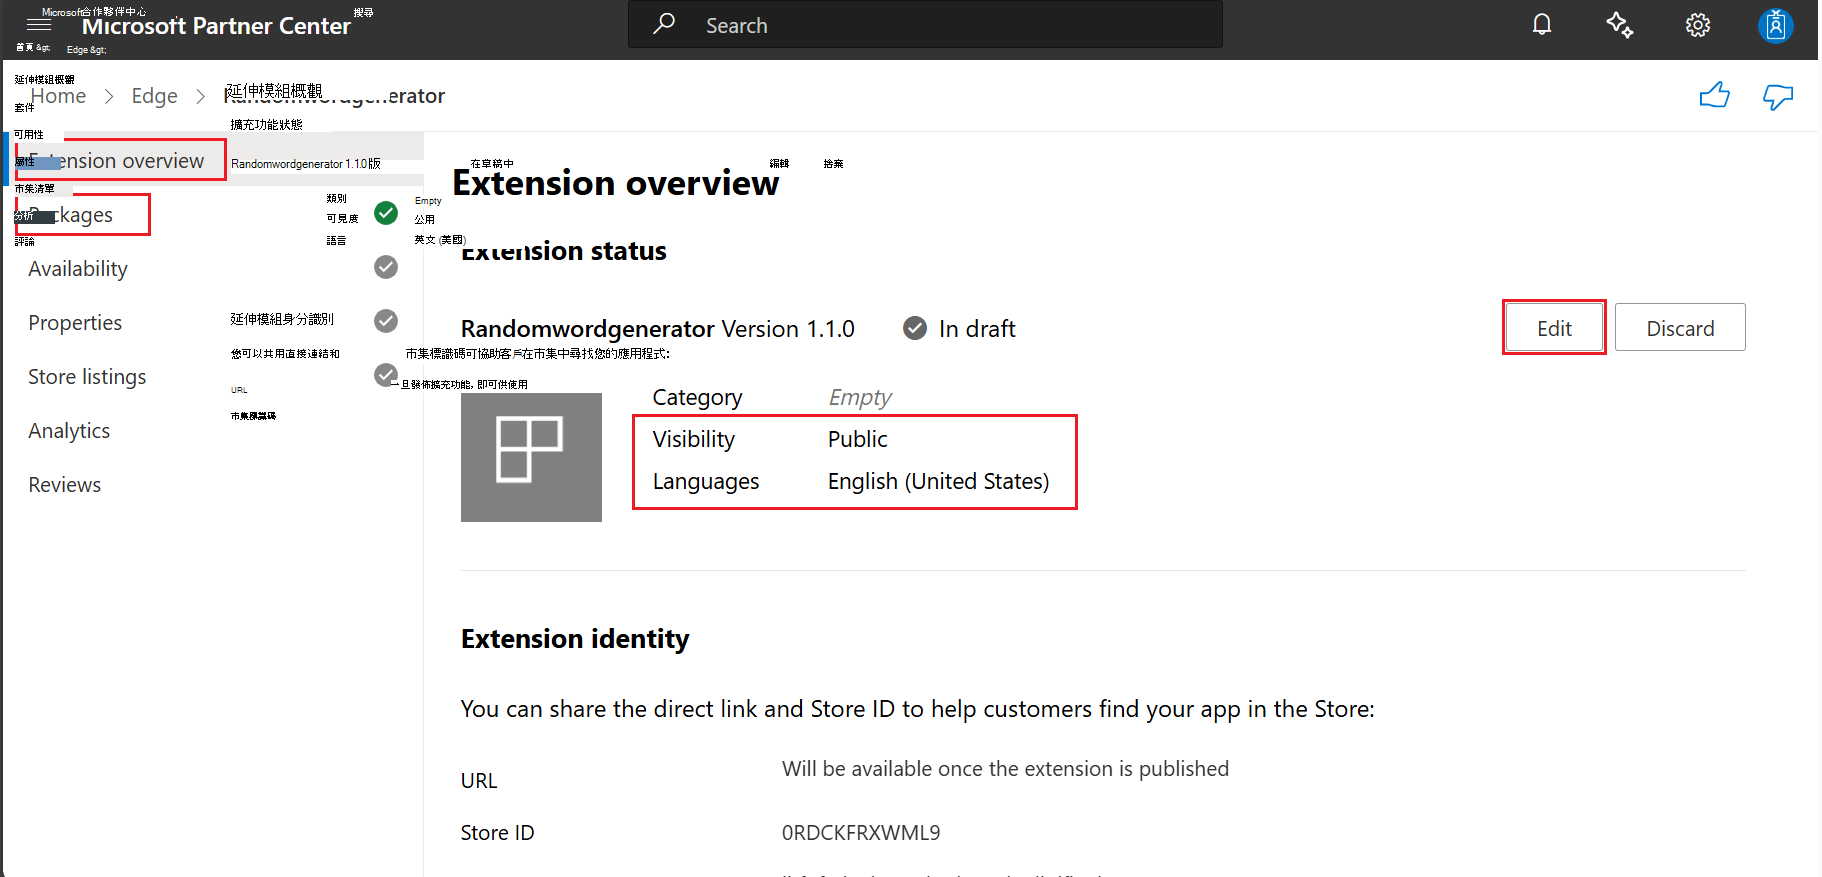Open Properties in the sidebar

pyautogui.click(x=75, y=323)
